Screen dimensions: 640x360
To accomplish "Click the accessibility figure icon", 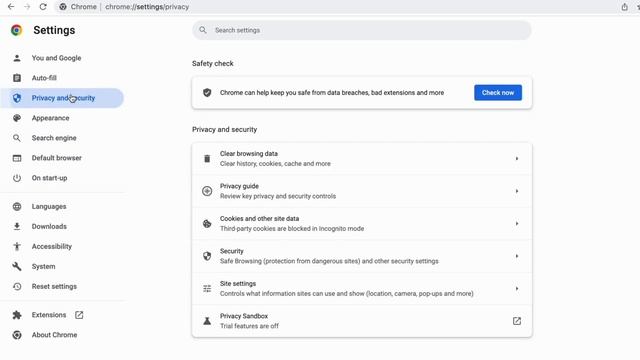I will 17,246.
